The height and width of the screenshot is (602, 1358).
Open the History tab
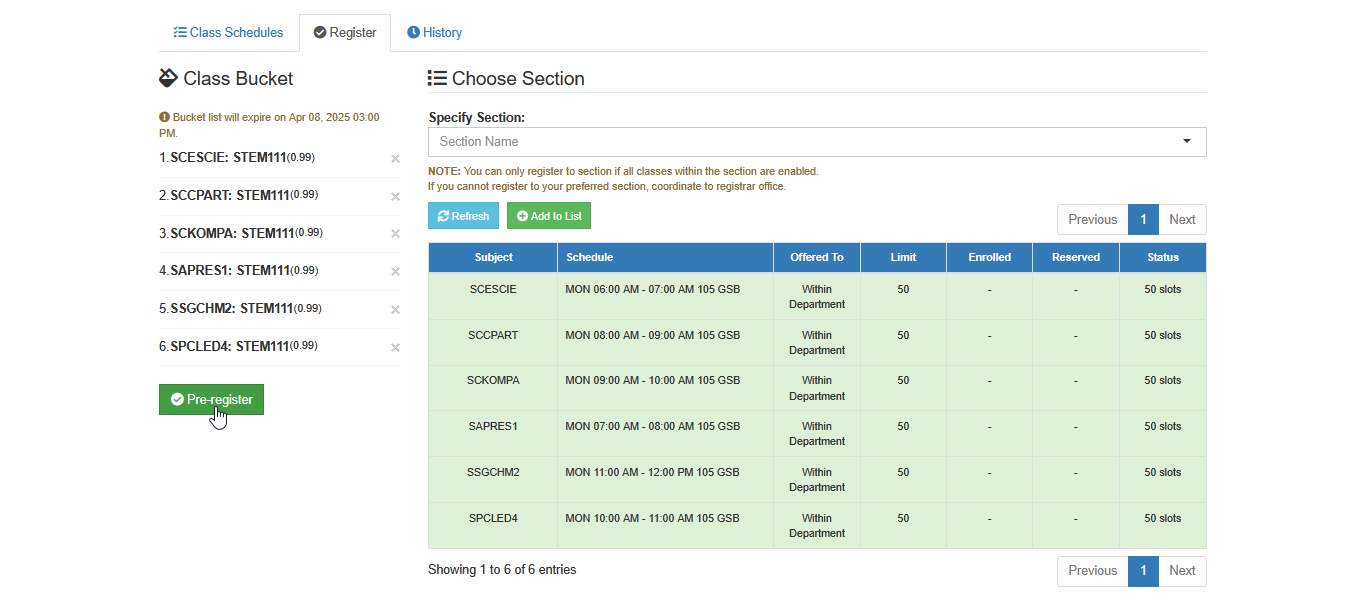434,33
